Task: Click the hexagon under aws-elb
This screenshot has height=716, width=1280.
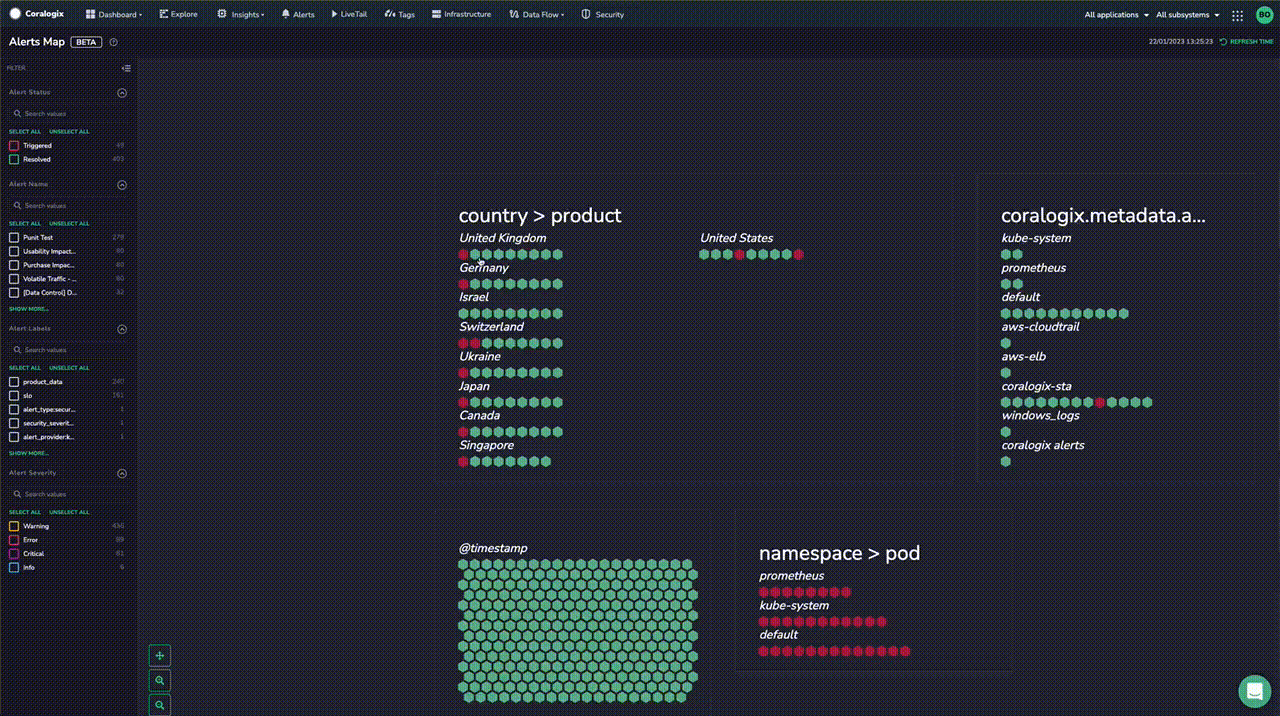Action: pos(1006,373)
